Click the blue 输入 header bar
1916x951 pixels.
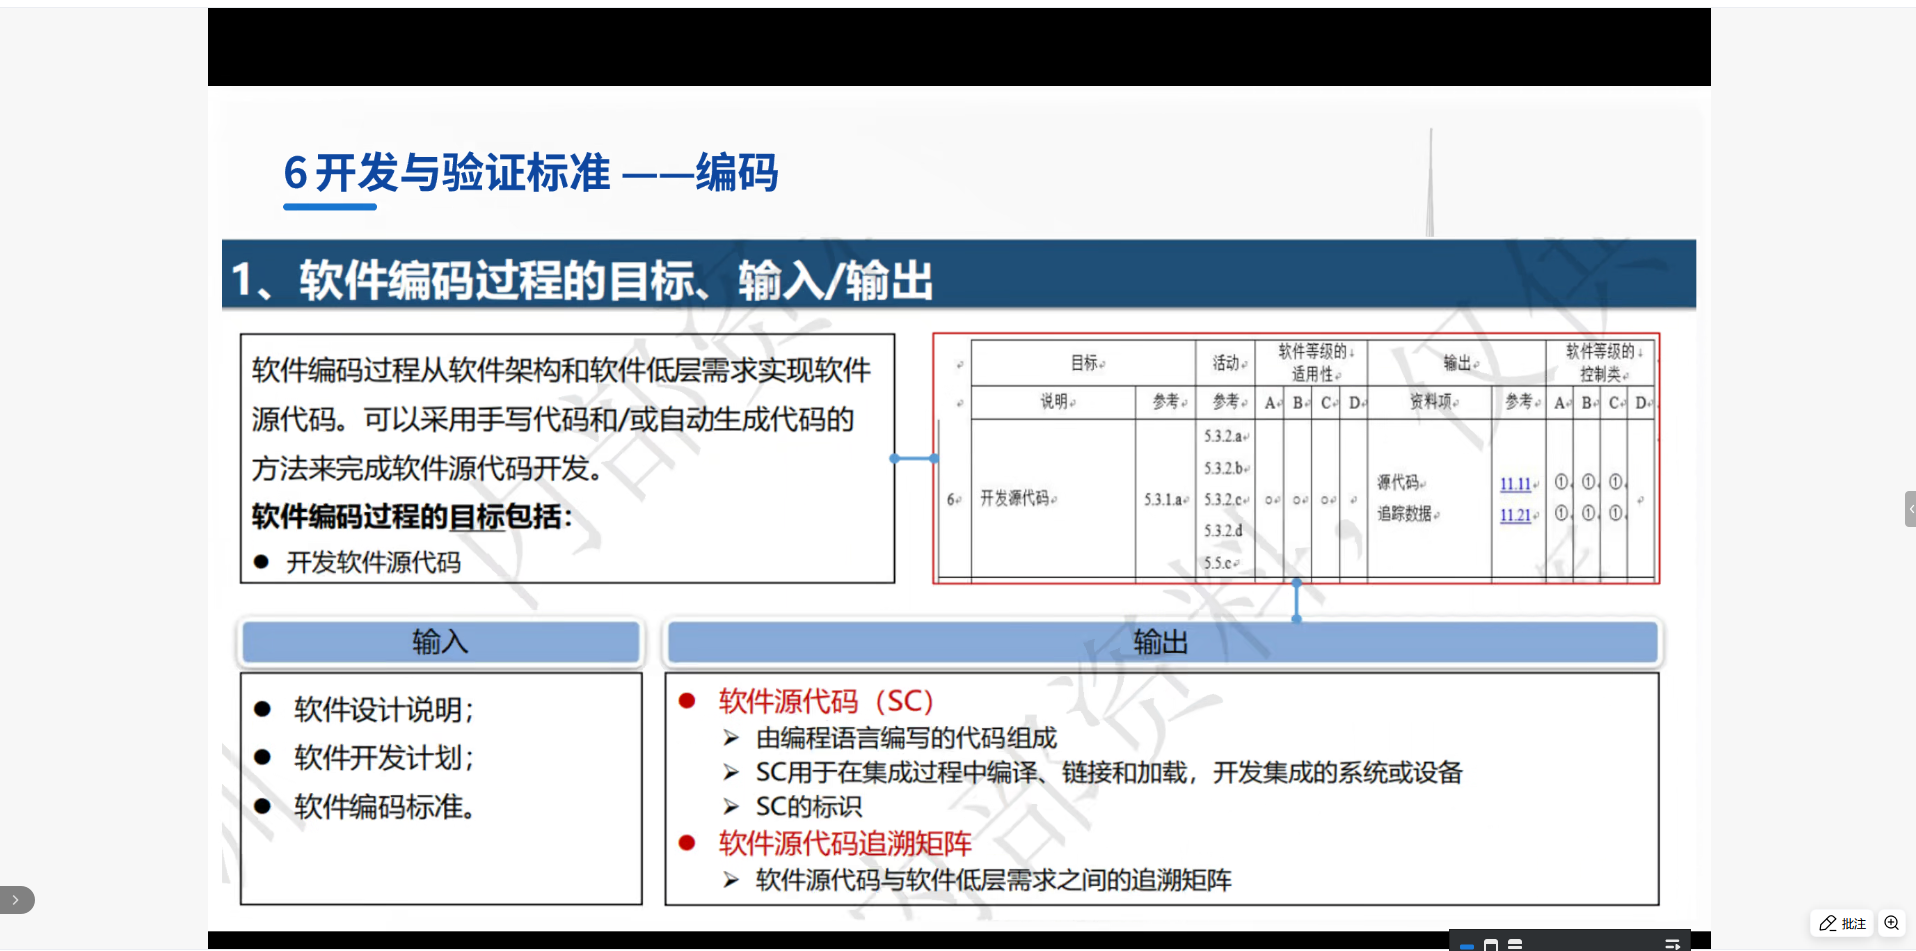(x=440, y=642)
